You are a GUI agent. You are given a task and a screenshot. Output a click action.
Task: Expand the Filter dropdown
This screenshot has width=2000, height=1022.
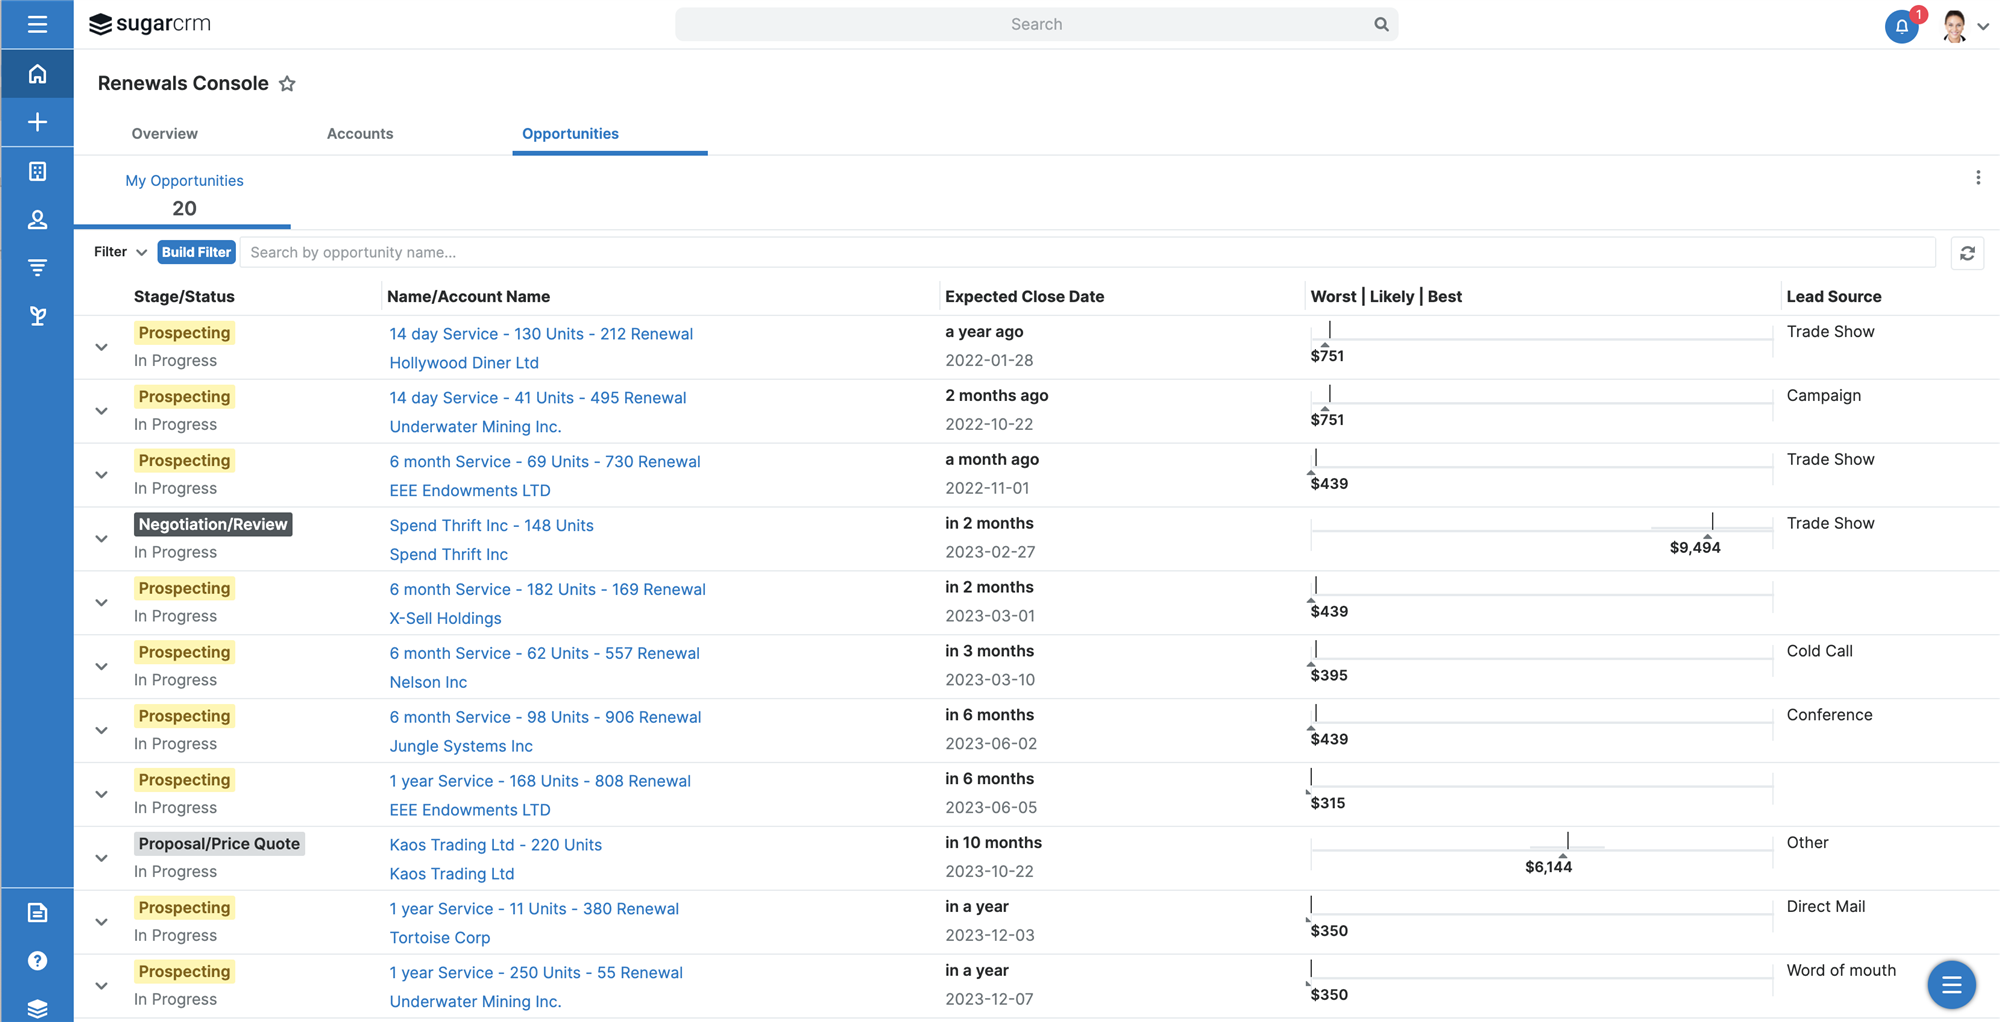[120, 252]
